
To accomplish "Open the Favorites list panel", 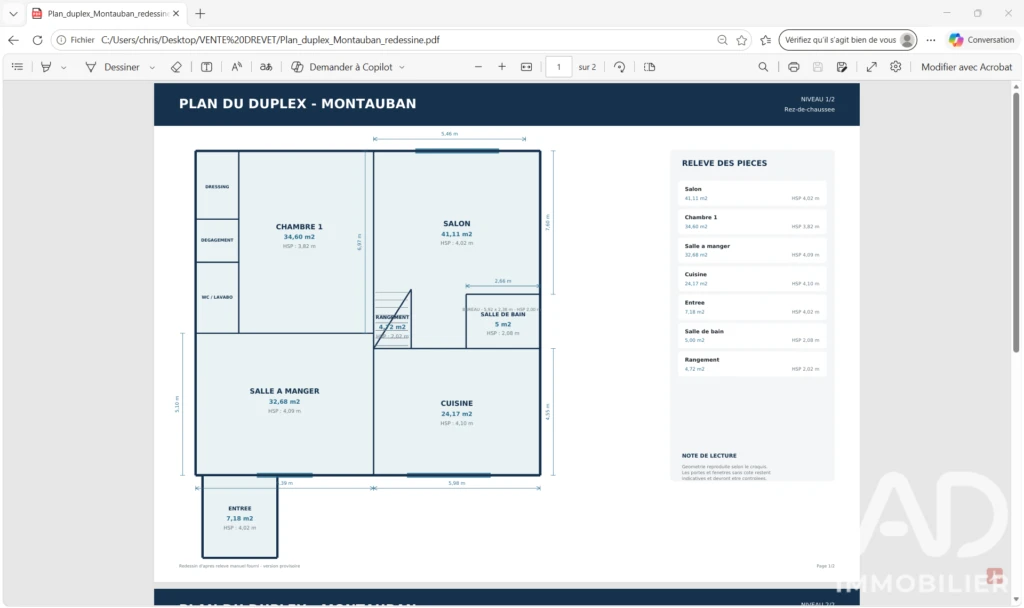I will pyautogui.click(x=765, y=40).
